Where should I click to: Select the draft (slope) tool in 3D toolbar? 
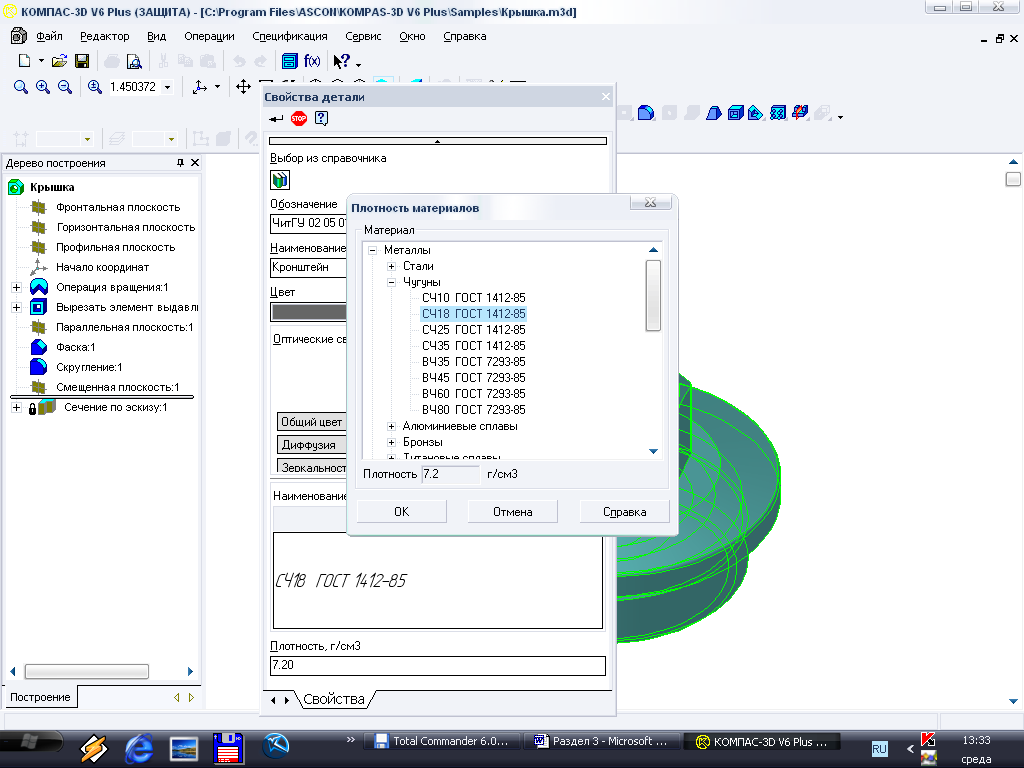713,113
